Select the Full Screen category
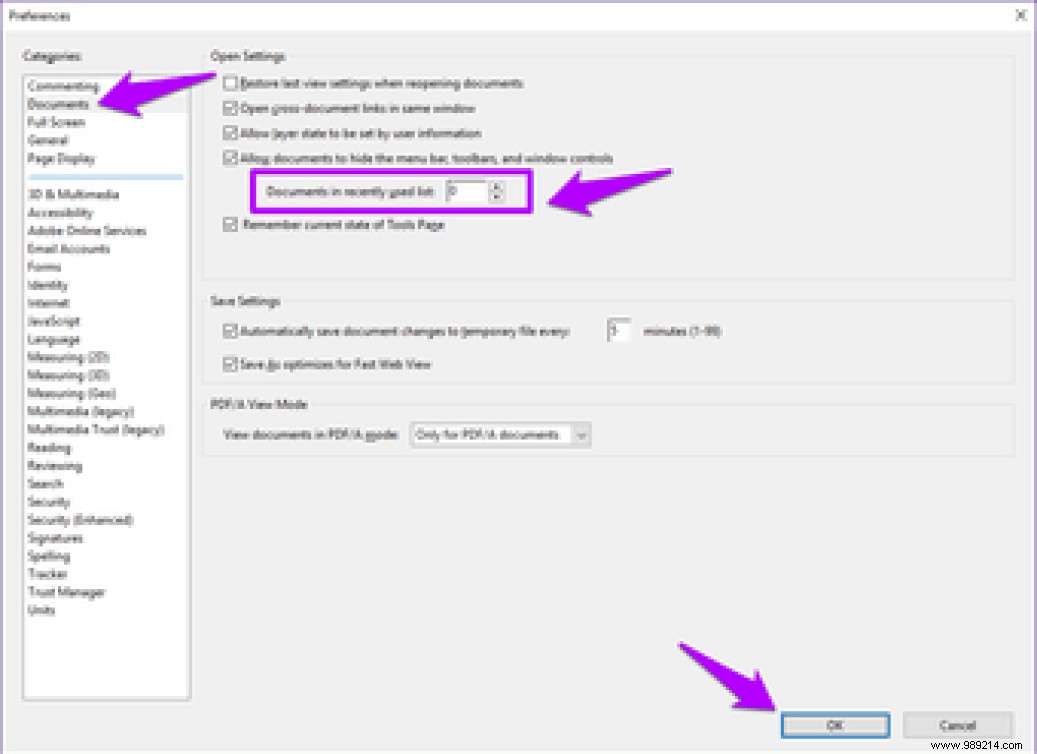The width and height of the screenshot is (1037, 754). [51, 122]
